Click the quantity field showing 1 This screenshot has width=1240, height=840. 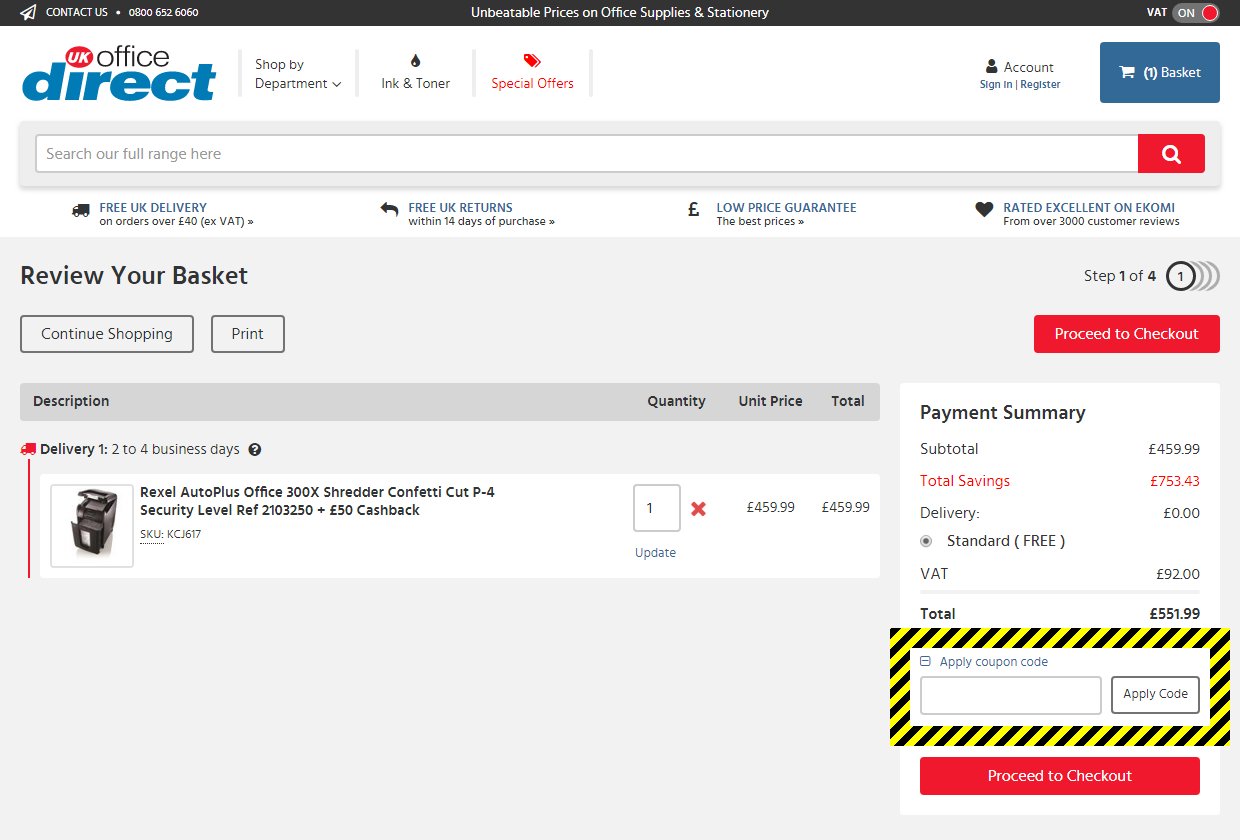(657, 508)
